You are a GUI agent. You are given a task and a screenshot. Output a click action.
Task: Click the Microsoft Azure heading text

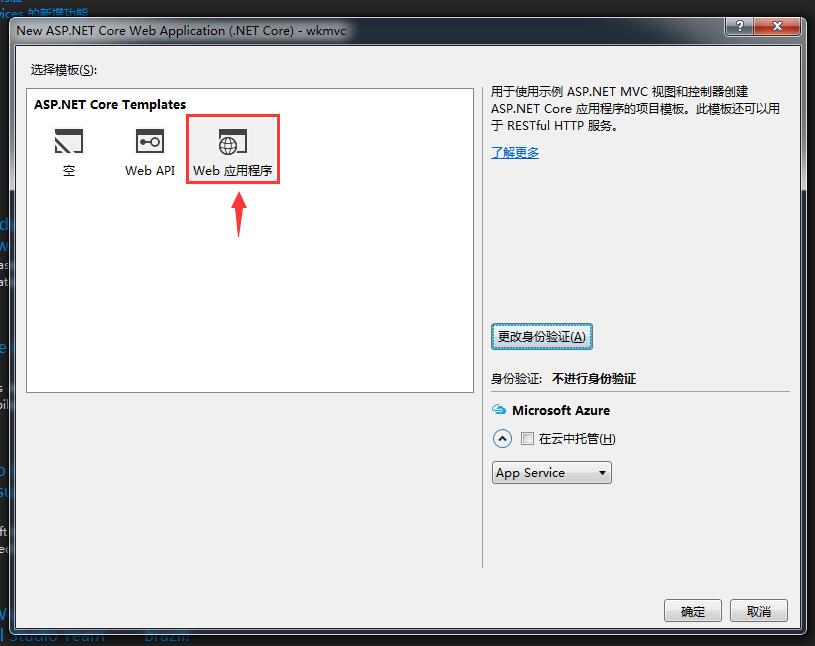pos(561,410)
